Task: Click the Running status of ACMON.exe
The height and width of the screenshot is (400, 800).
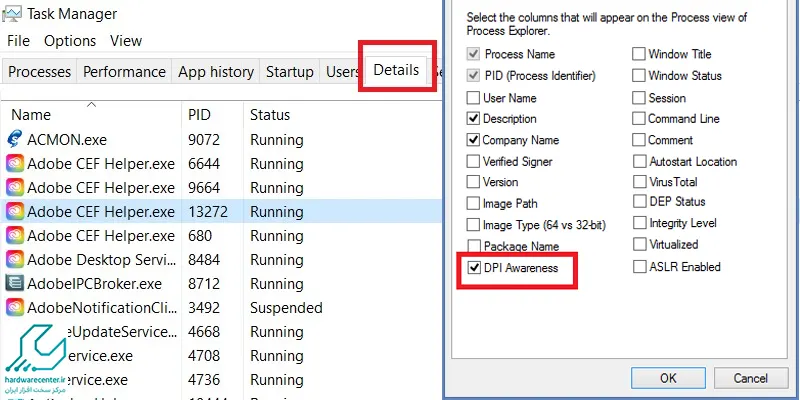Action: 277,140
